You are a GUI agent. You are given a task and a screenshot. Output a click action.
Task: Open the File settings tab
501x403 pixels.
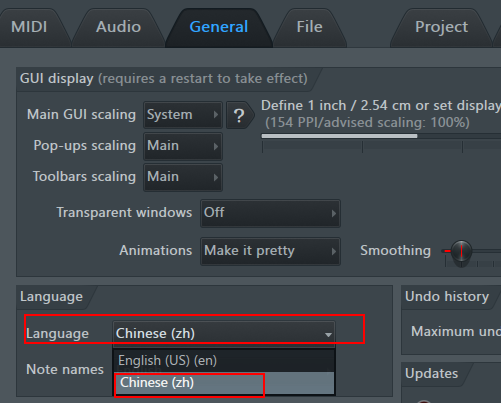310,27
